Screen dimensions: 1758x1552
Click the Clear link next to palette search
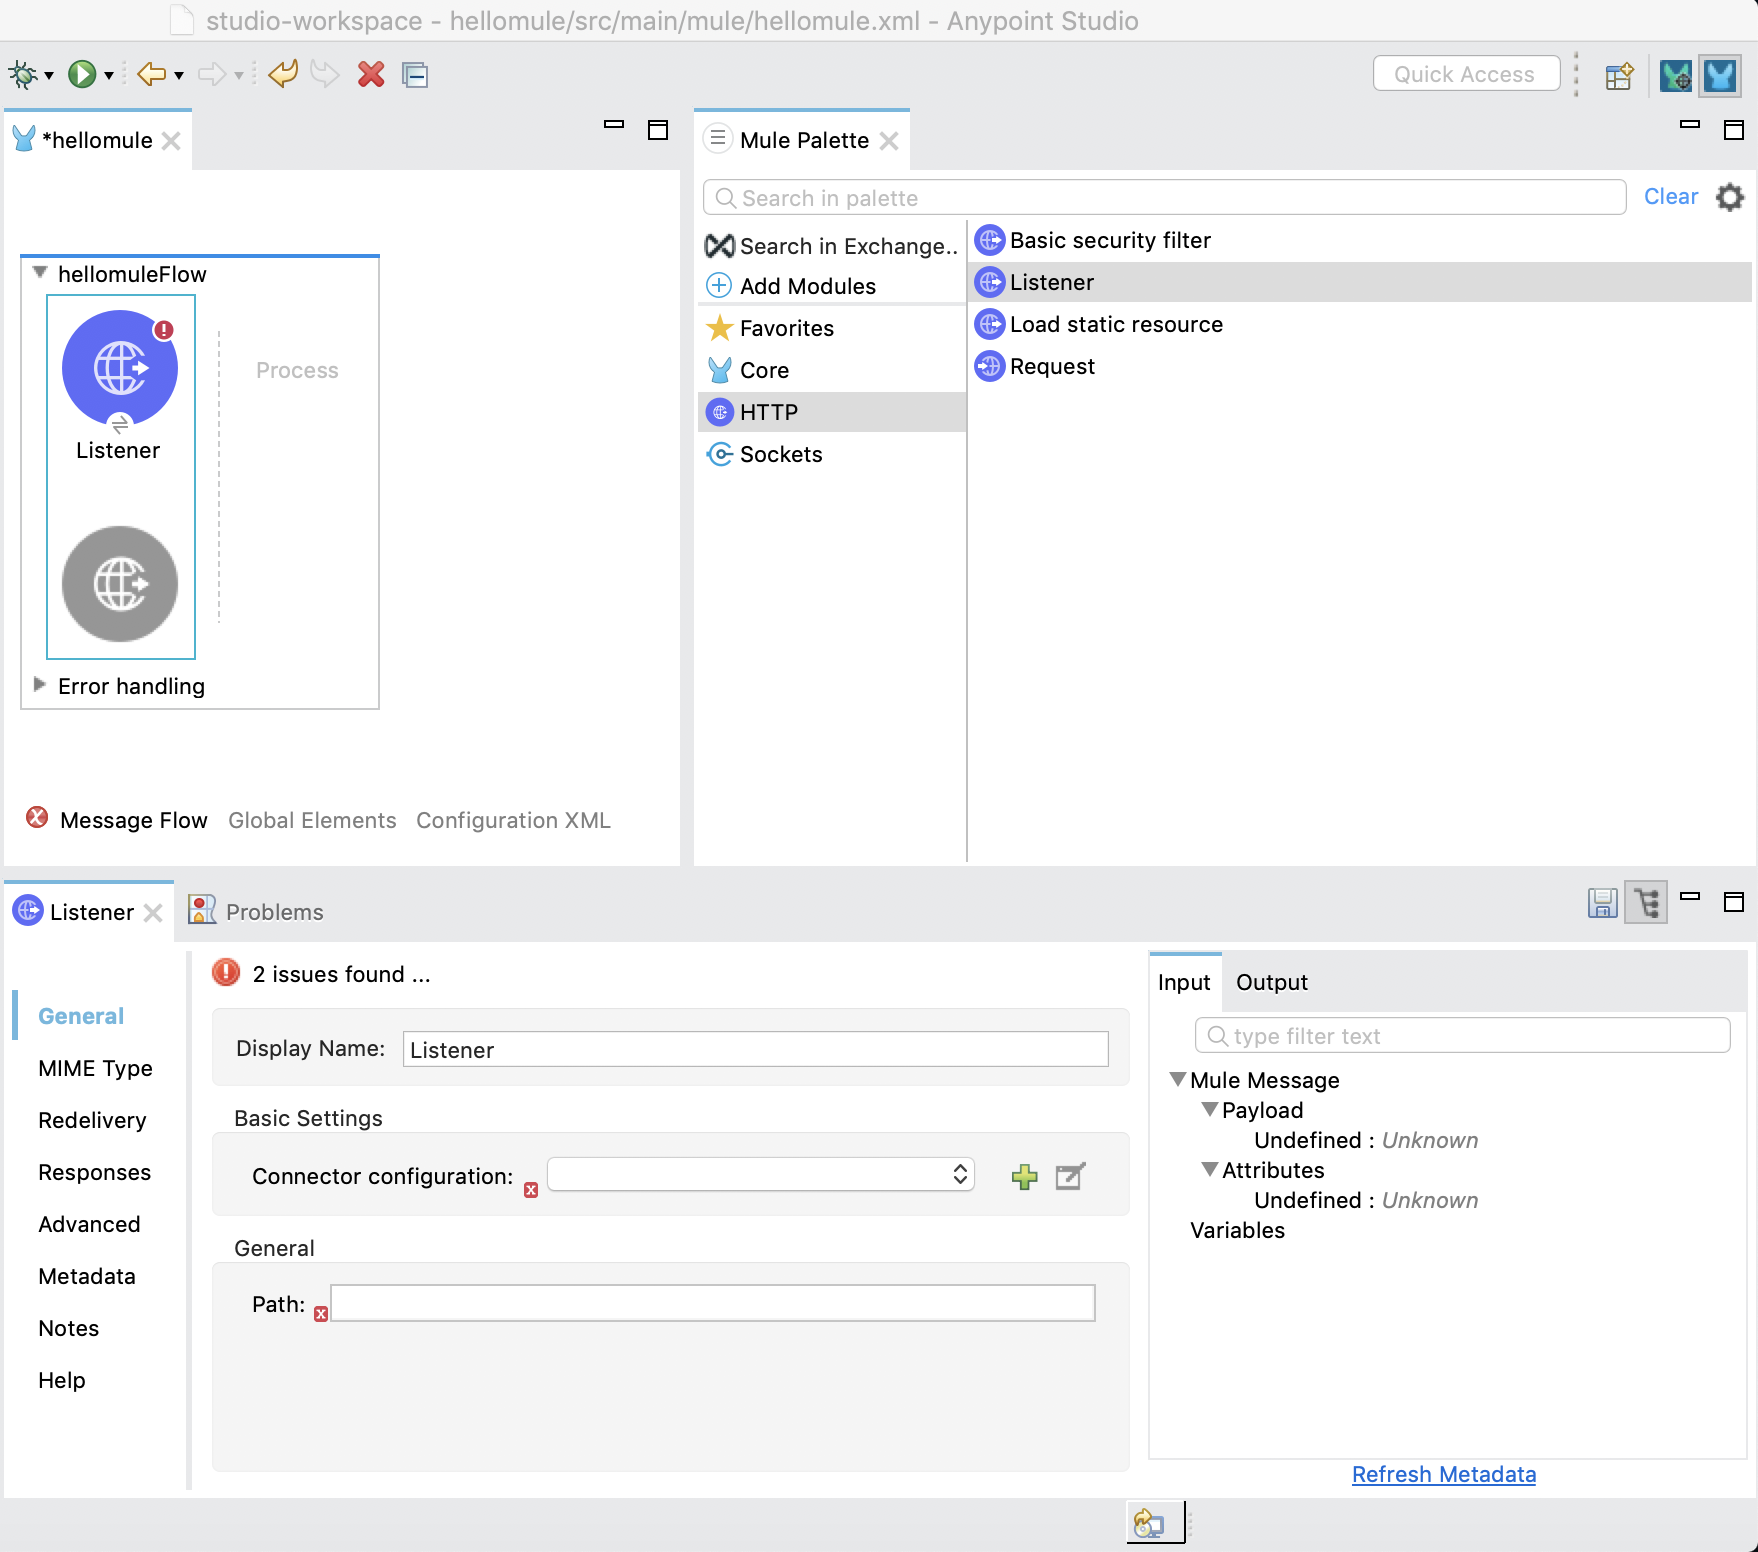[1671, 196]
